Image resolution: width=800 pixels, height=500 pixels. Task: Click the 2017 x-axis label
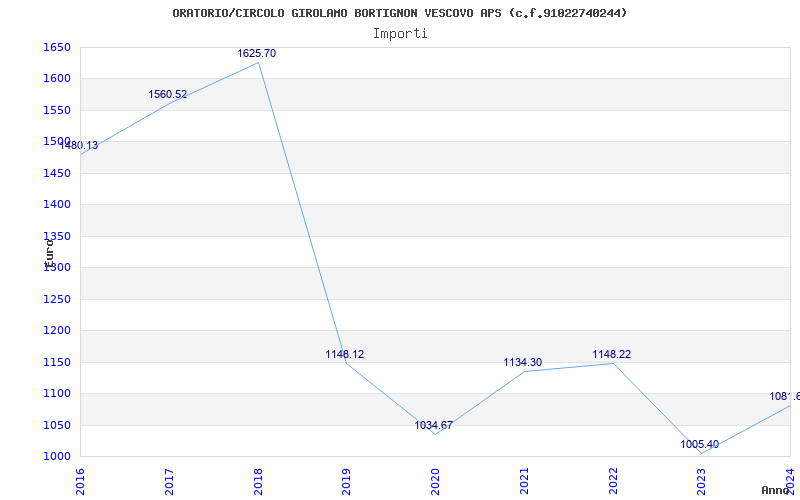tap(169, 481)
